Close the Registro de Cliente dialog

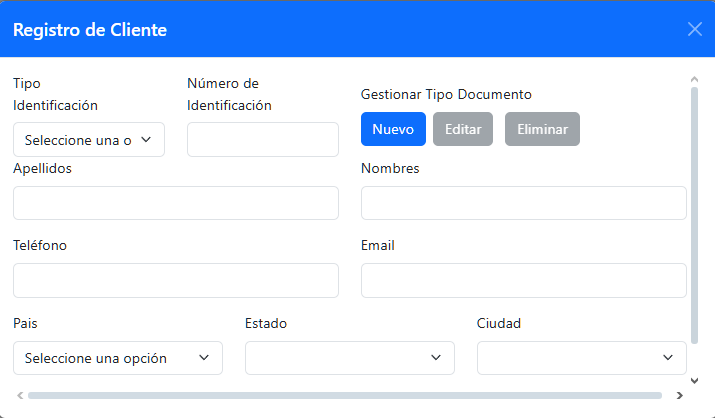coord(694,29)
